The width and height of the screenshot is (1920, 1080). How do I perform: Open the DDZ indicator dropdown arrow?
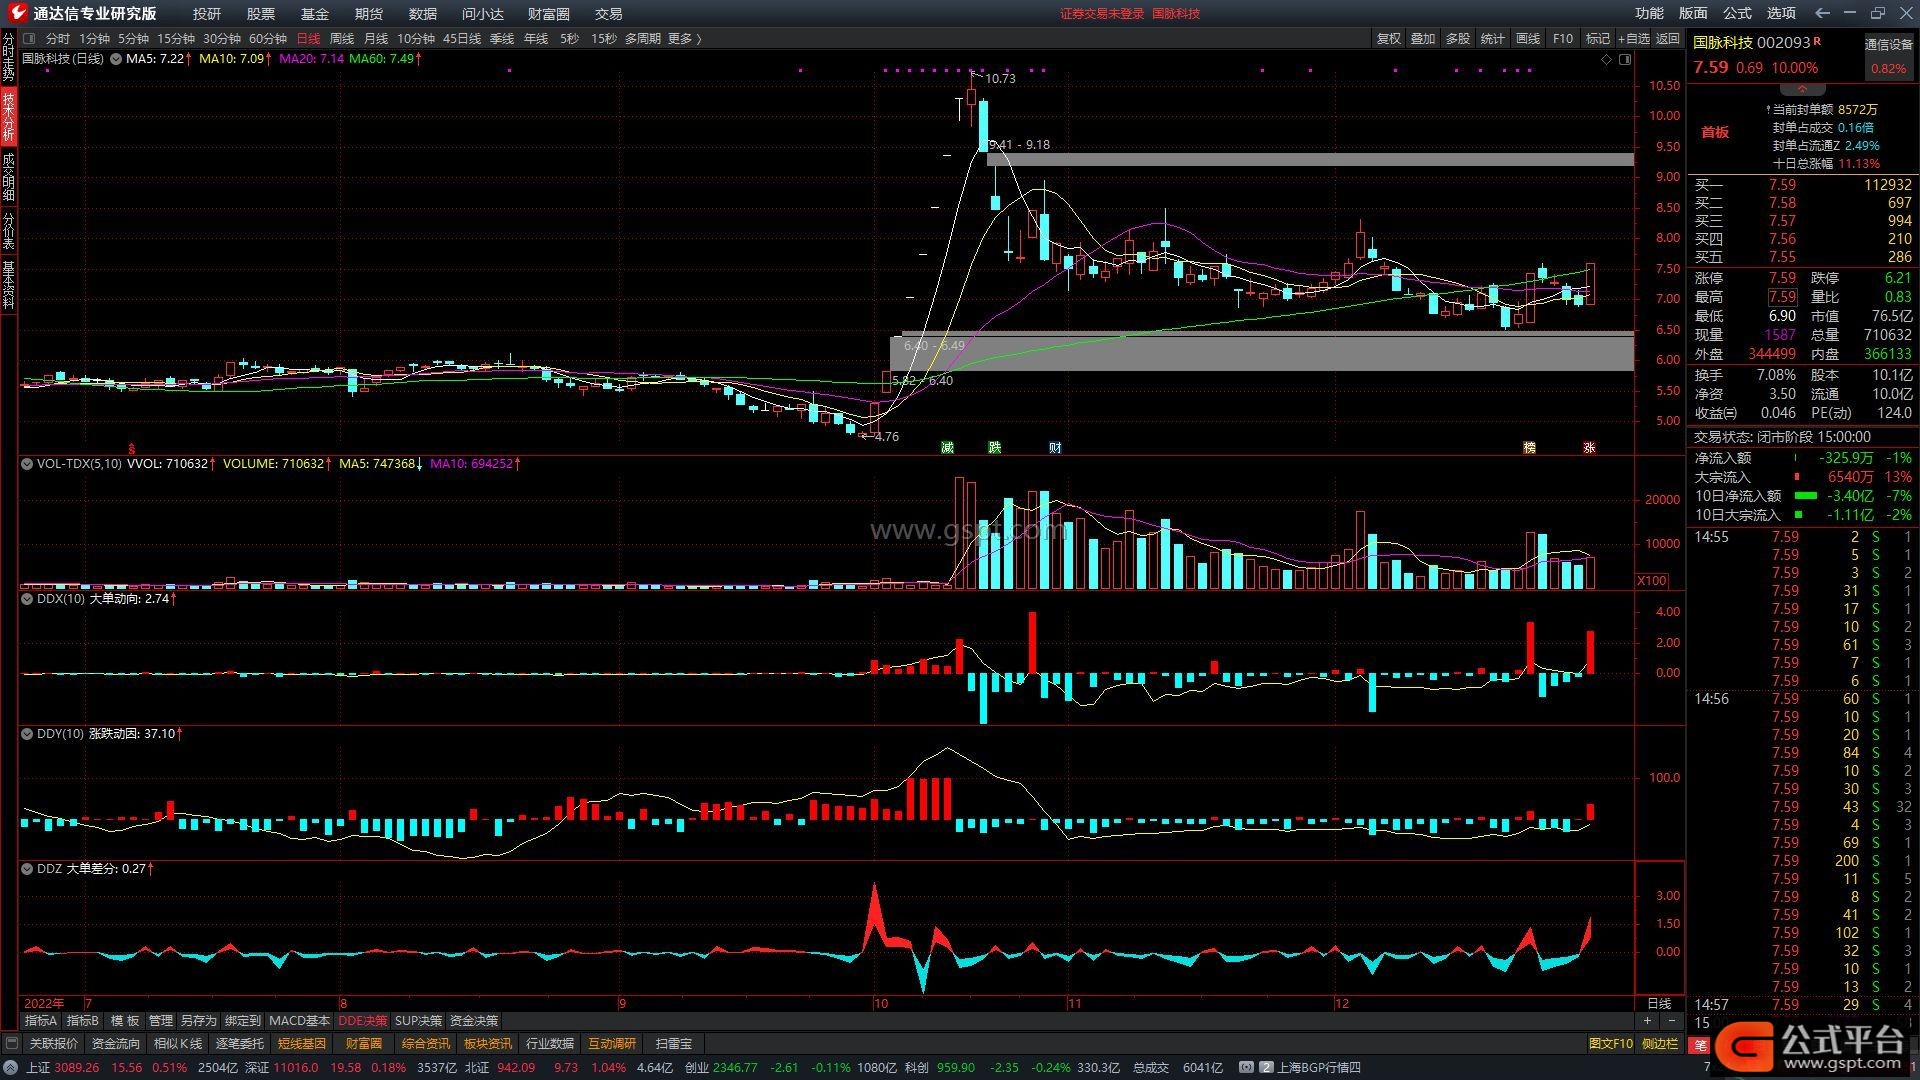[x=28, y=869]
